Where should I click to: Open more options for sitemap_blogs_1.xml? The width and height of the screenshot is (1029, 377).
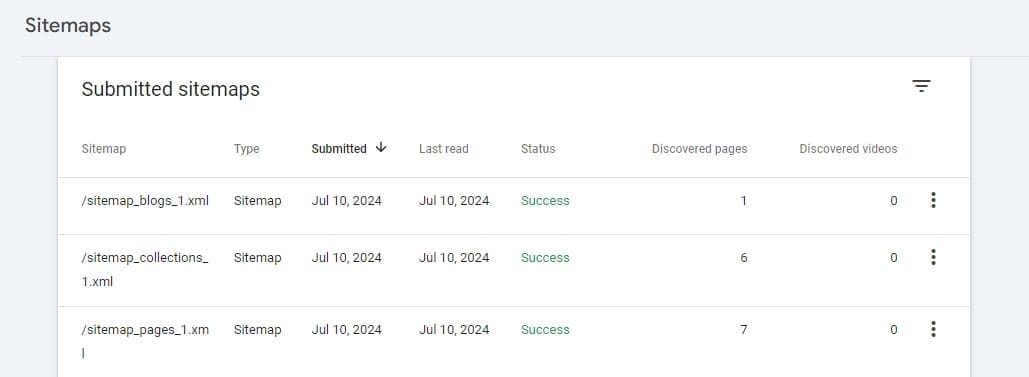(933, 200)
